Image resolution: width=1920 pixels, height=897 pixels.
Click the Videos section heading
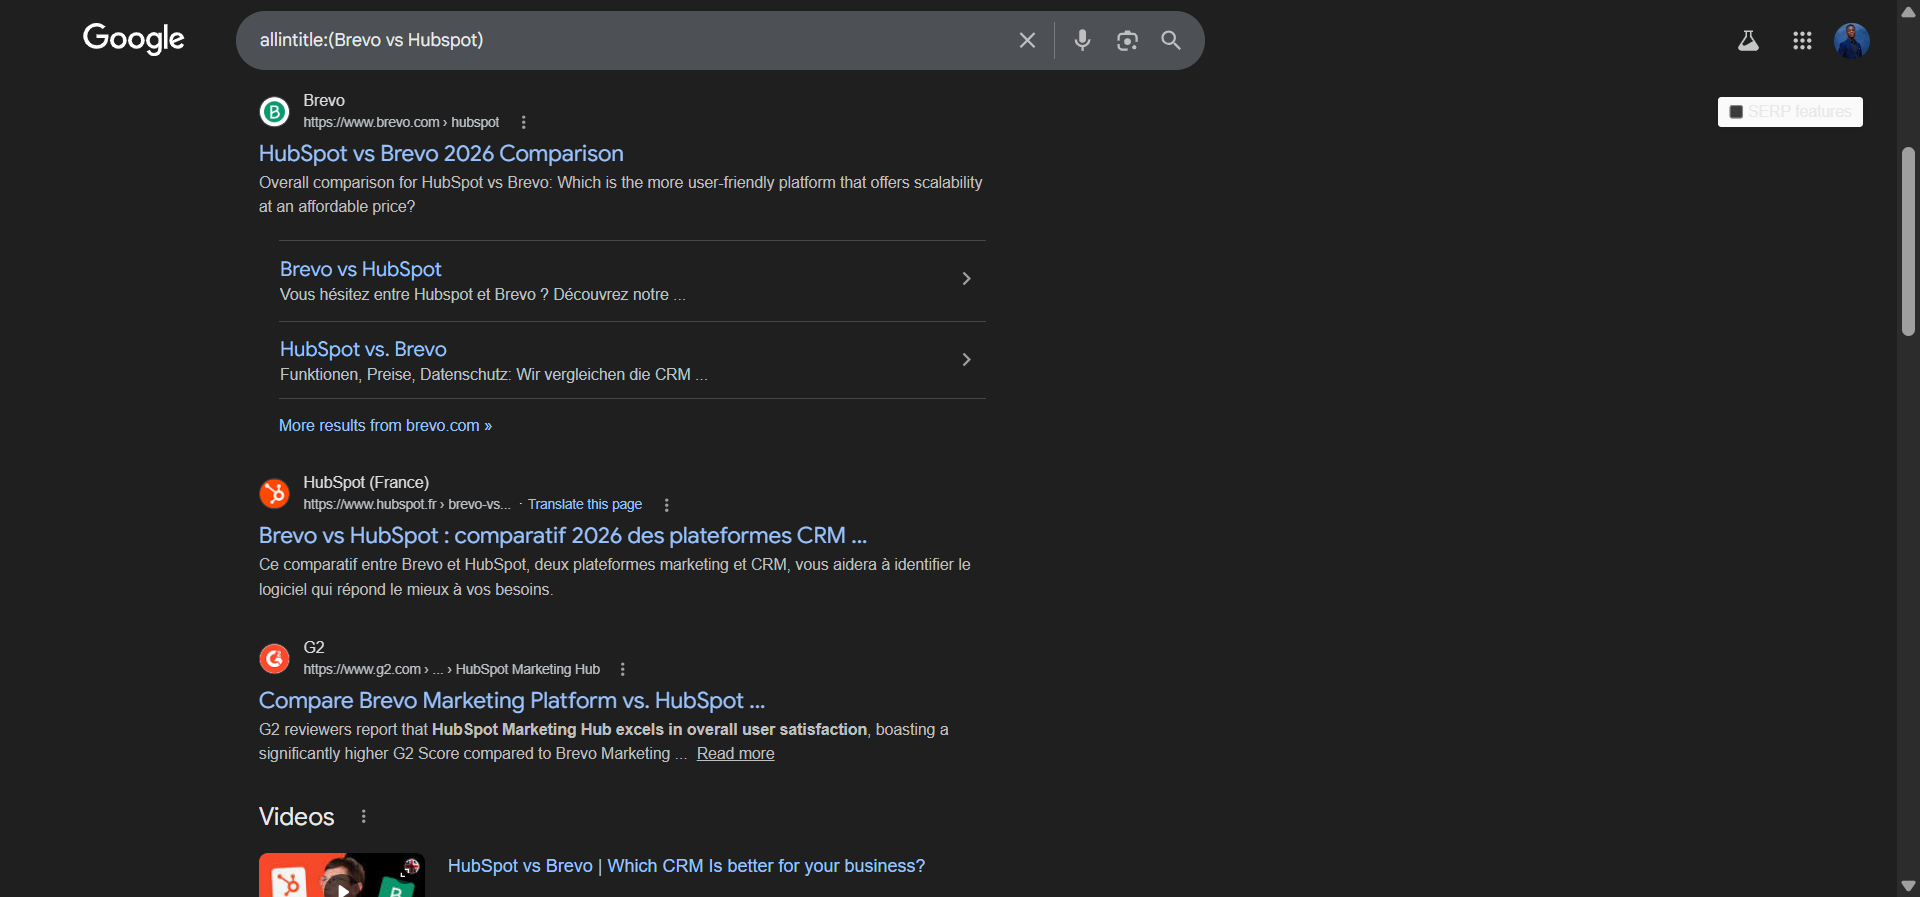(296, 816)
